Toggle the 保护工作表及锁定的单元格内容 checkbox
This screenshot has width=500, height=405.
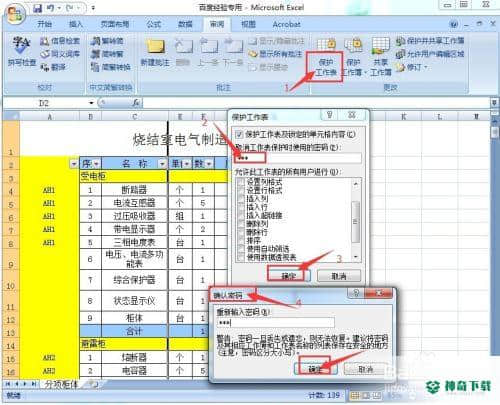click(239, 134)
